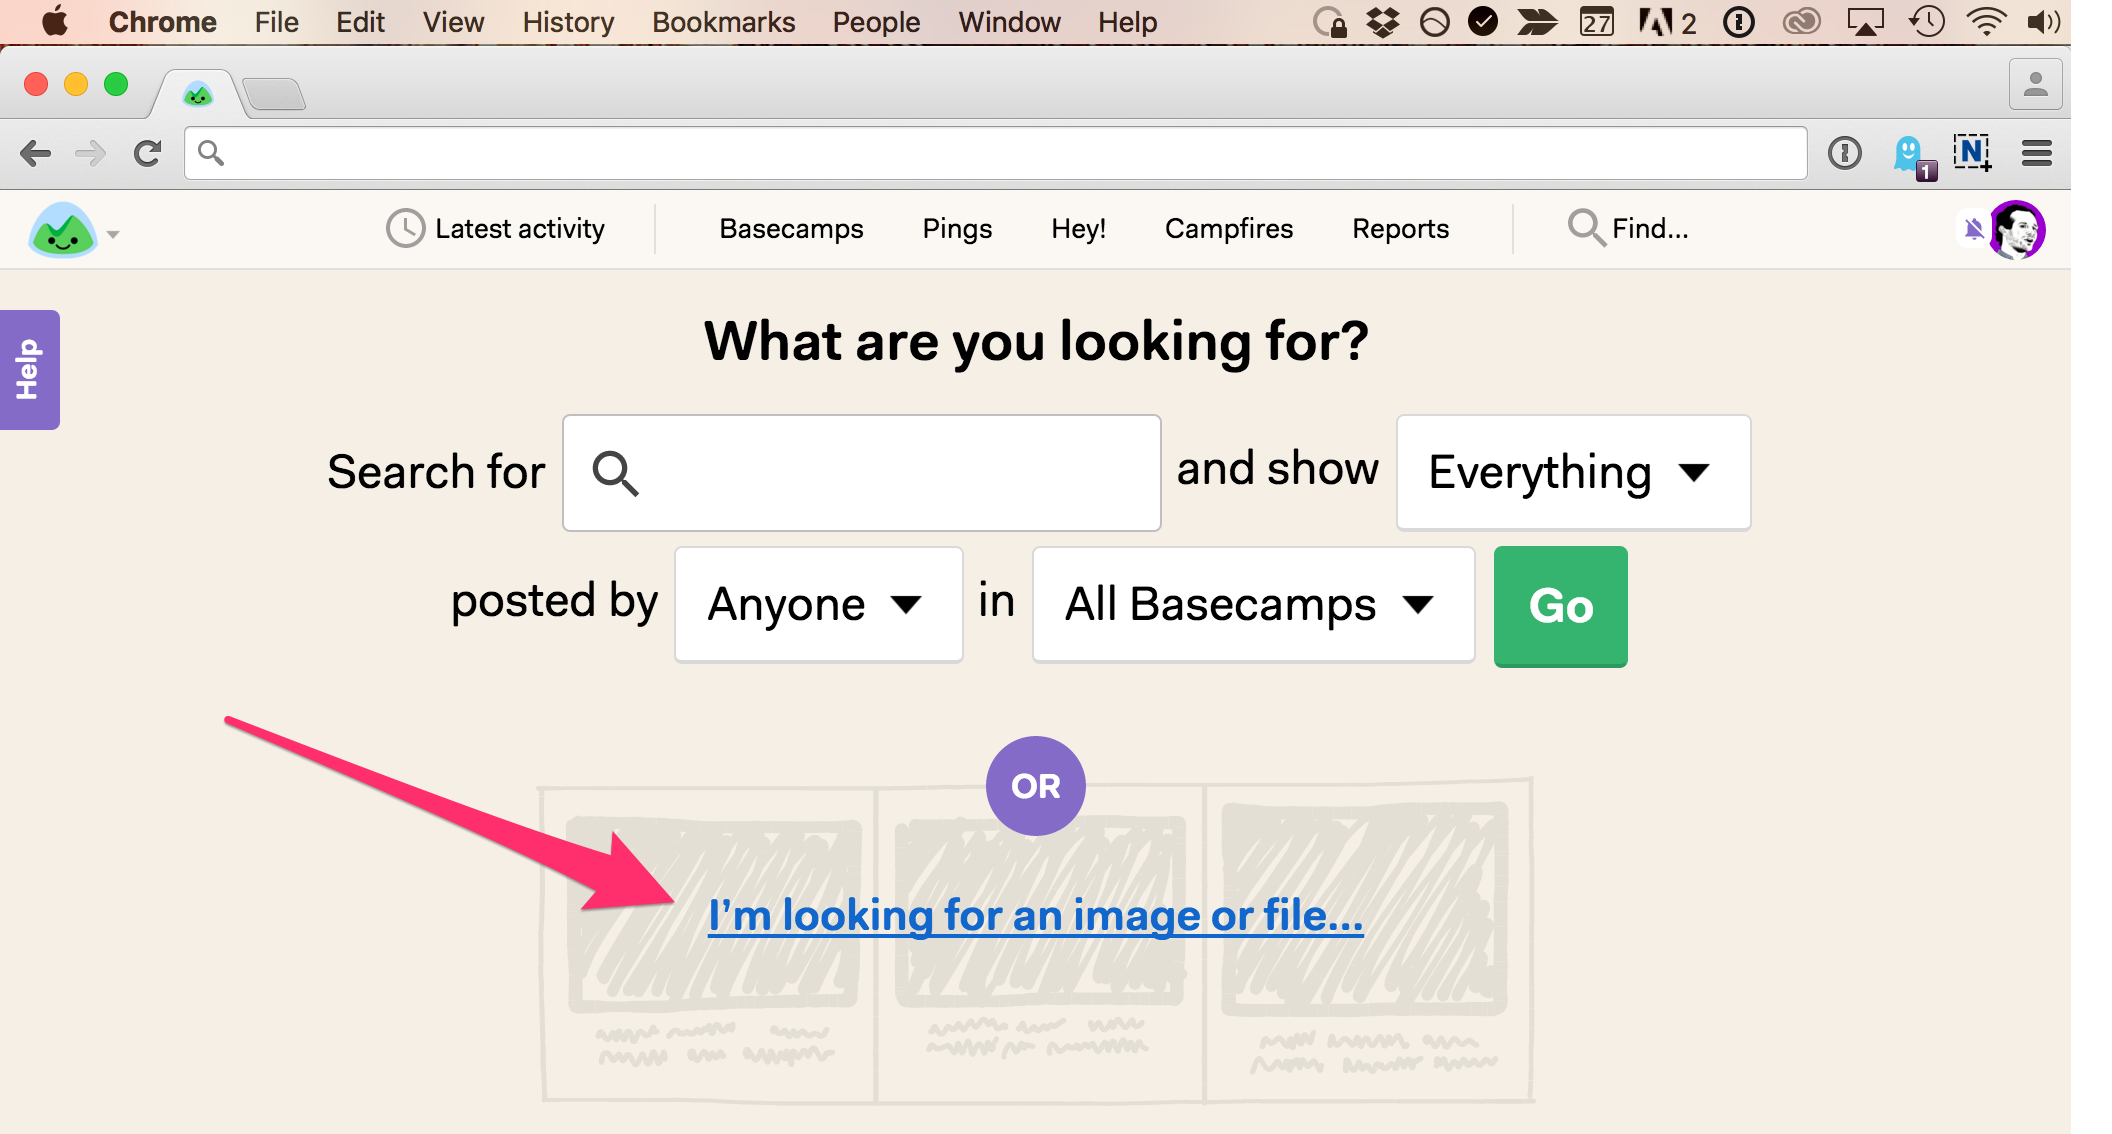Click the volume speaker menu bar icon
This screenshot has height=1134, width=2112.
2042,21
